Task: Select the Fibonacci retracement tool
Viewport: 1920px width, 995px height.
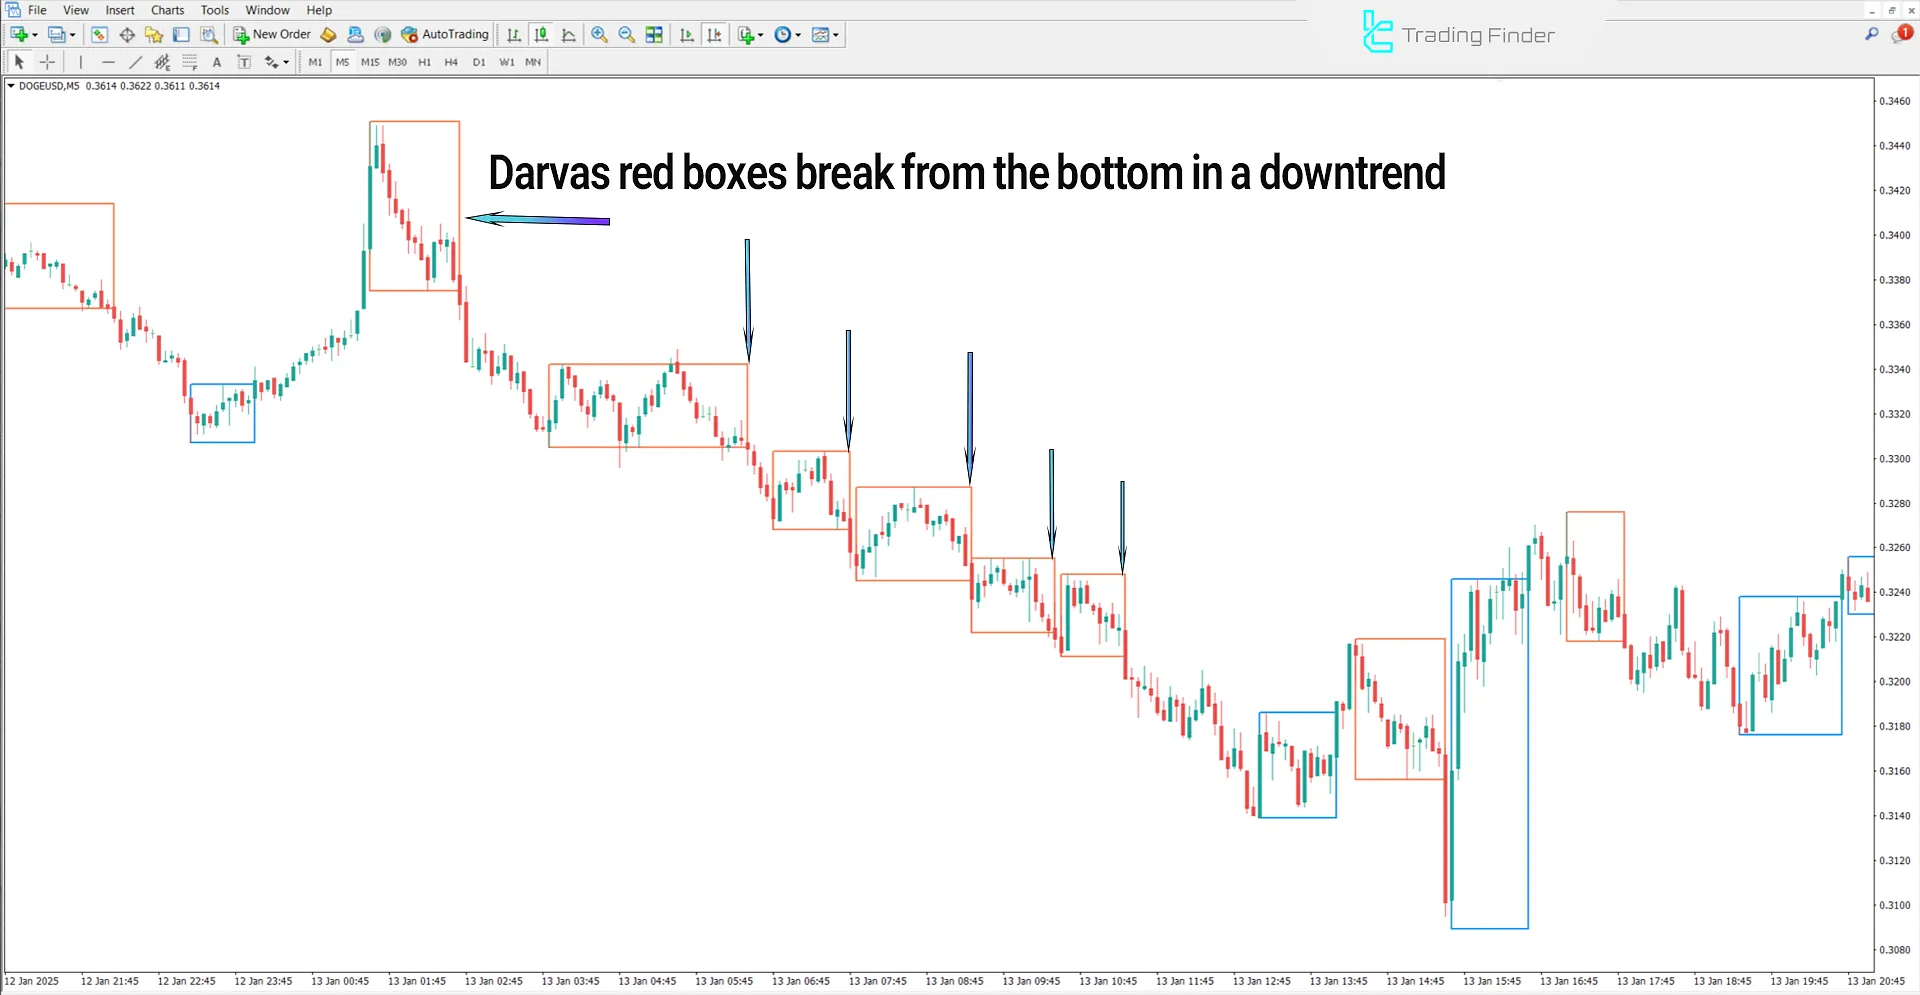Action: pyautogui.click(x=190, y=61)
